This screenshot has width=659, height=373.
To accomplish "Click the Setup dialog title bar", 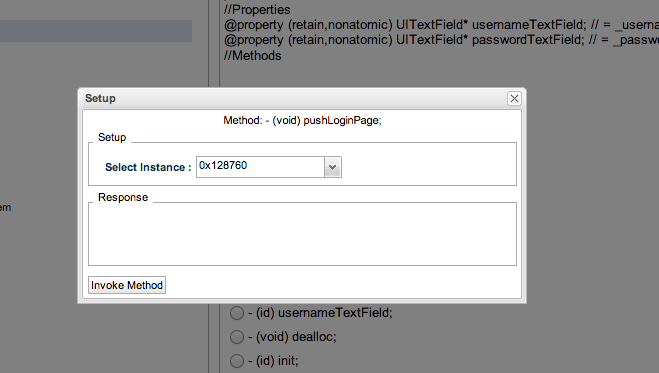I will coord(294,99).
